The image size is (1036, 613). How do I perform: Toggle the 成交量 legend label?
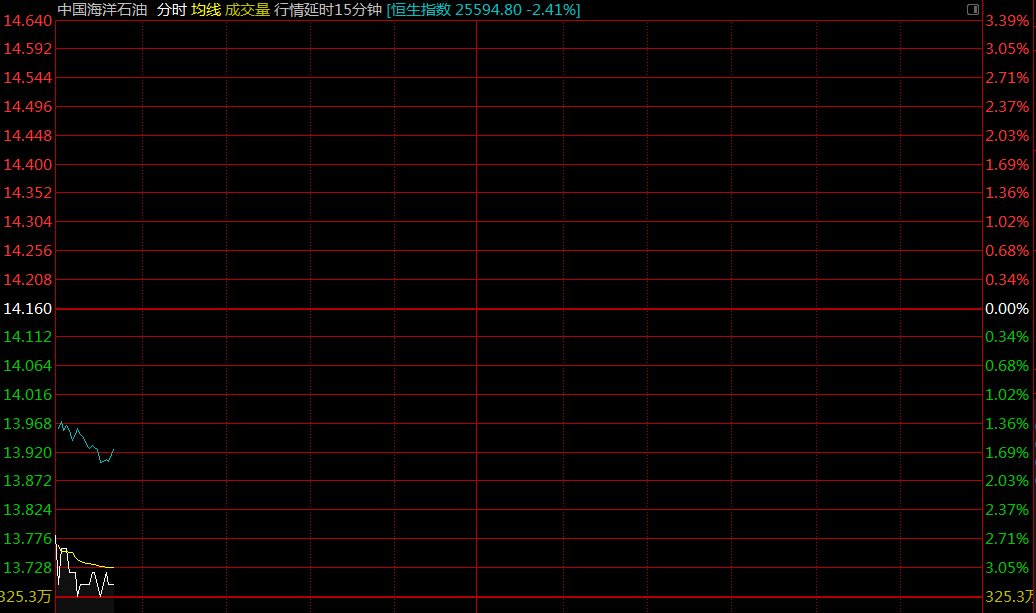point(247,9)
